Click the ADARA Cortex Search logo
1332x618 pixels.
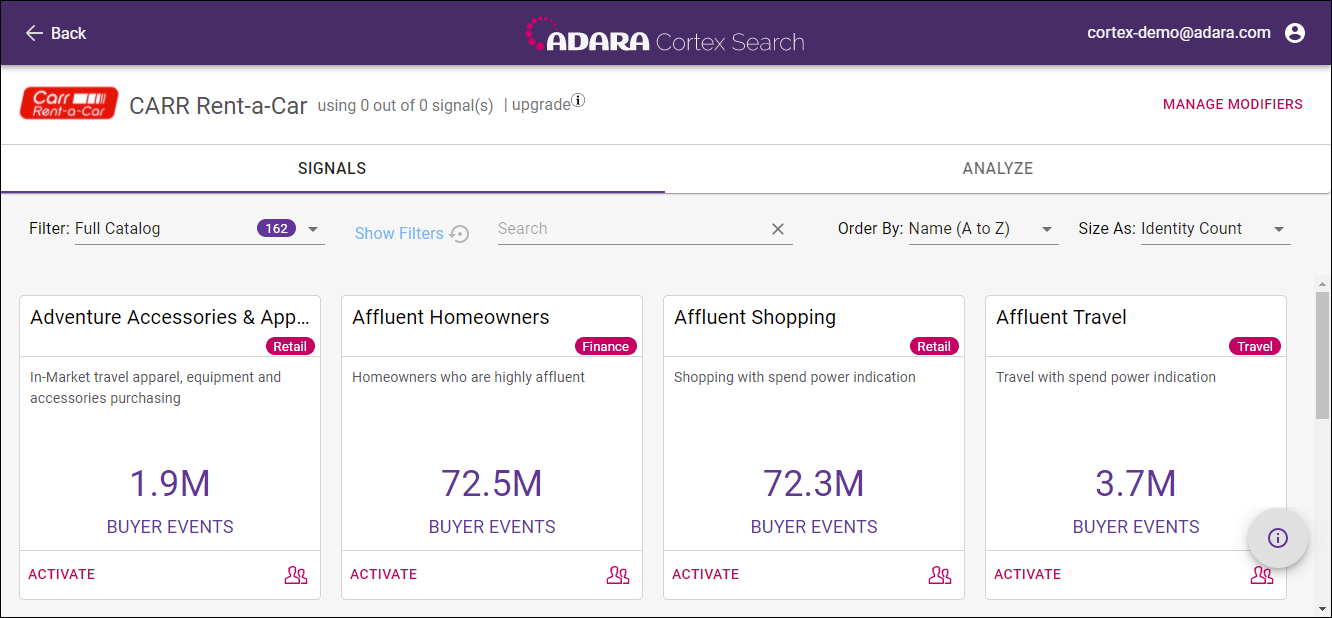pos(665,35)
